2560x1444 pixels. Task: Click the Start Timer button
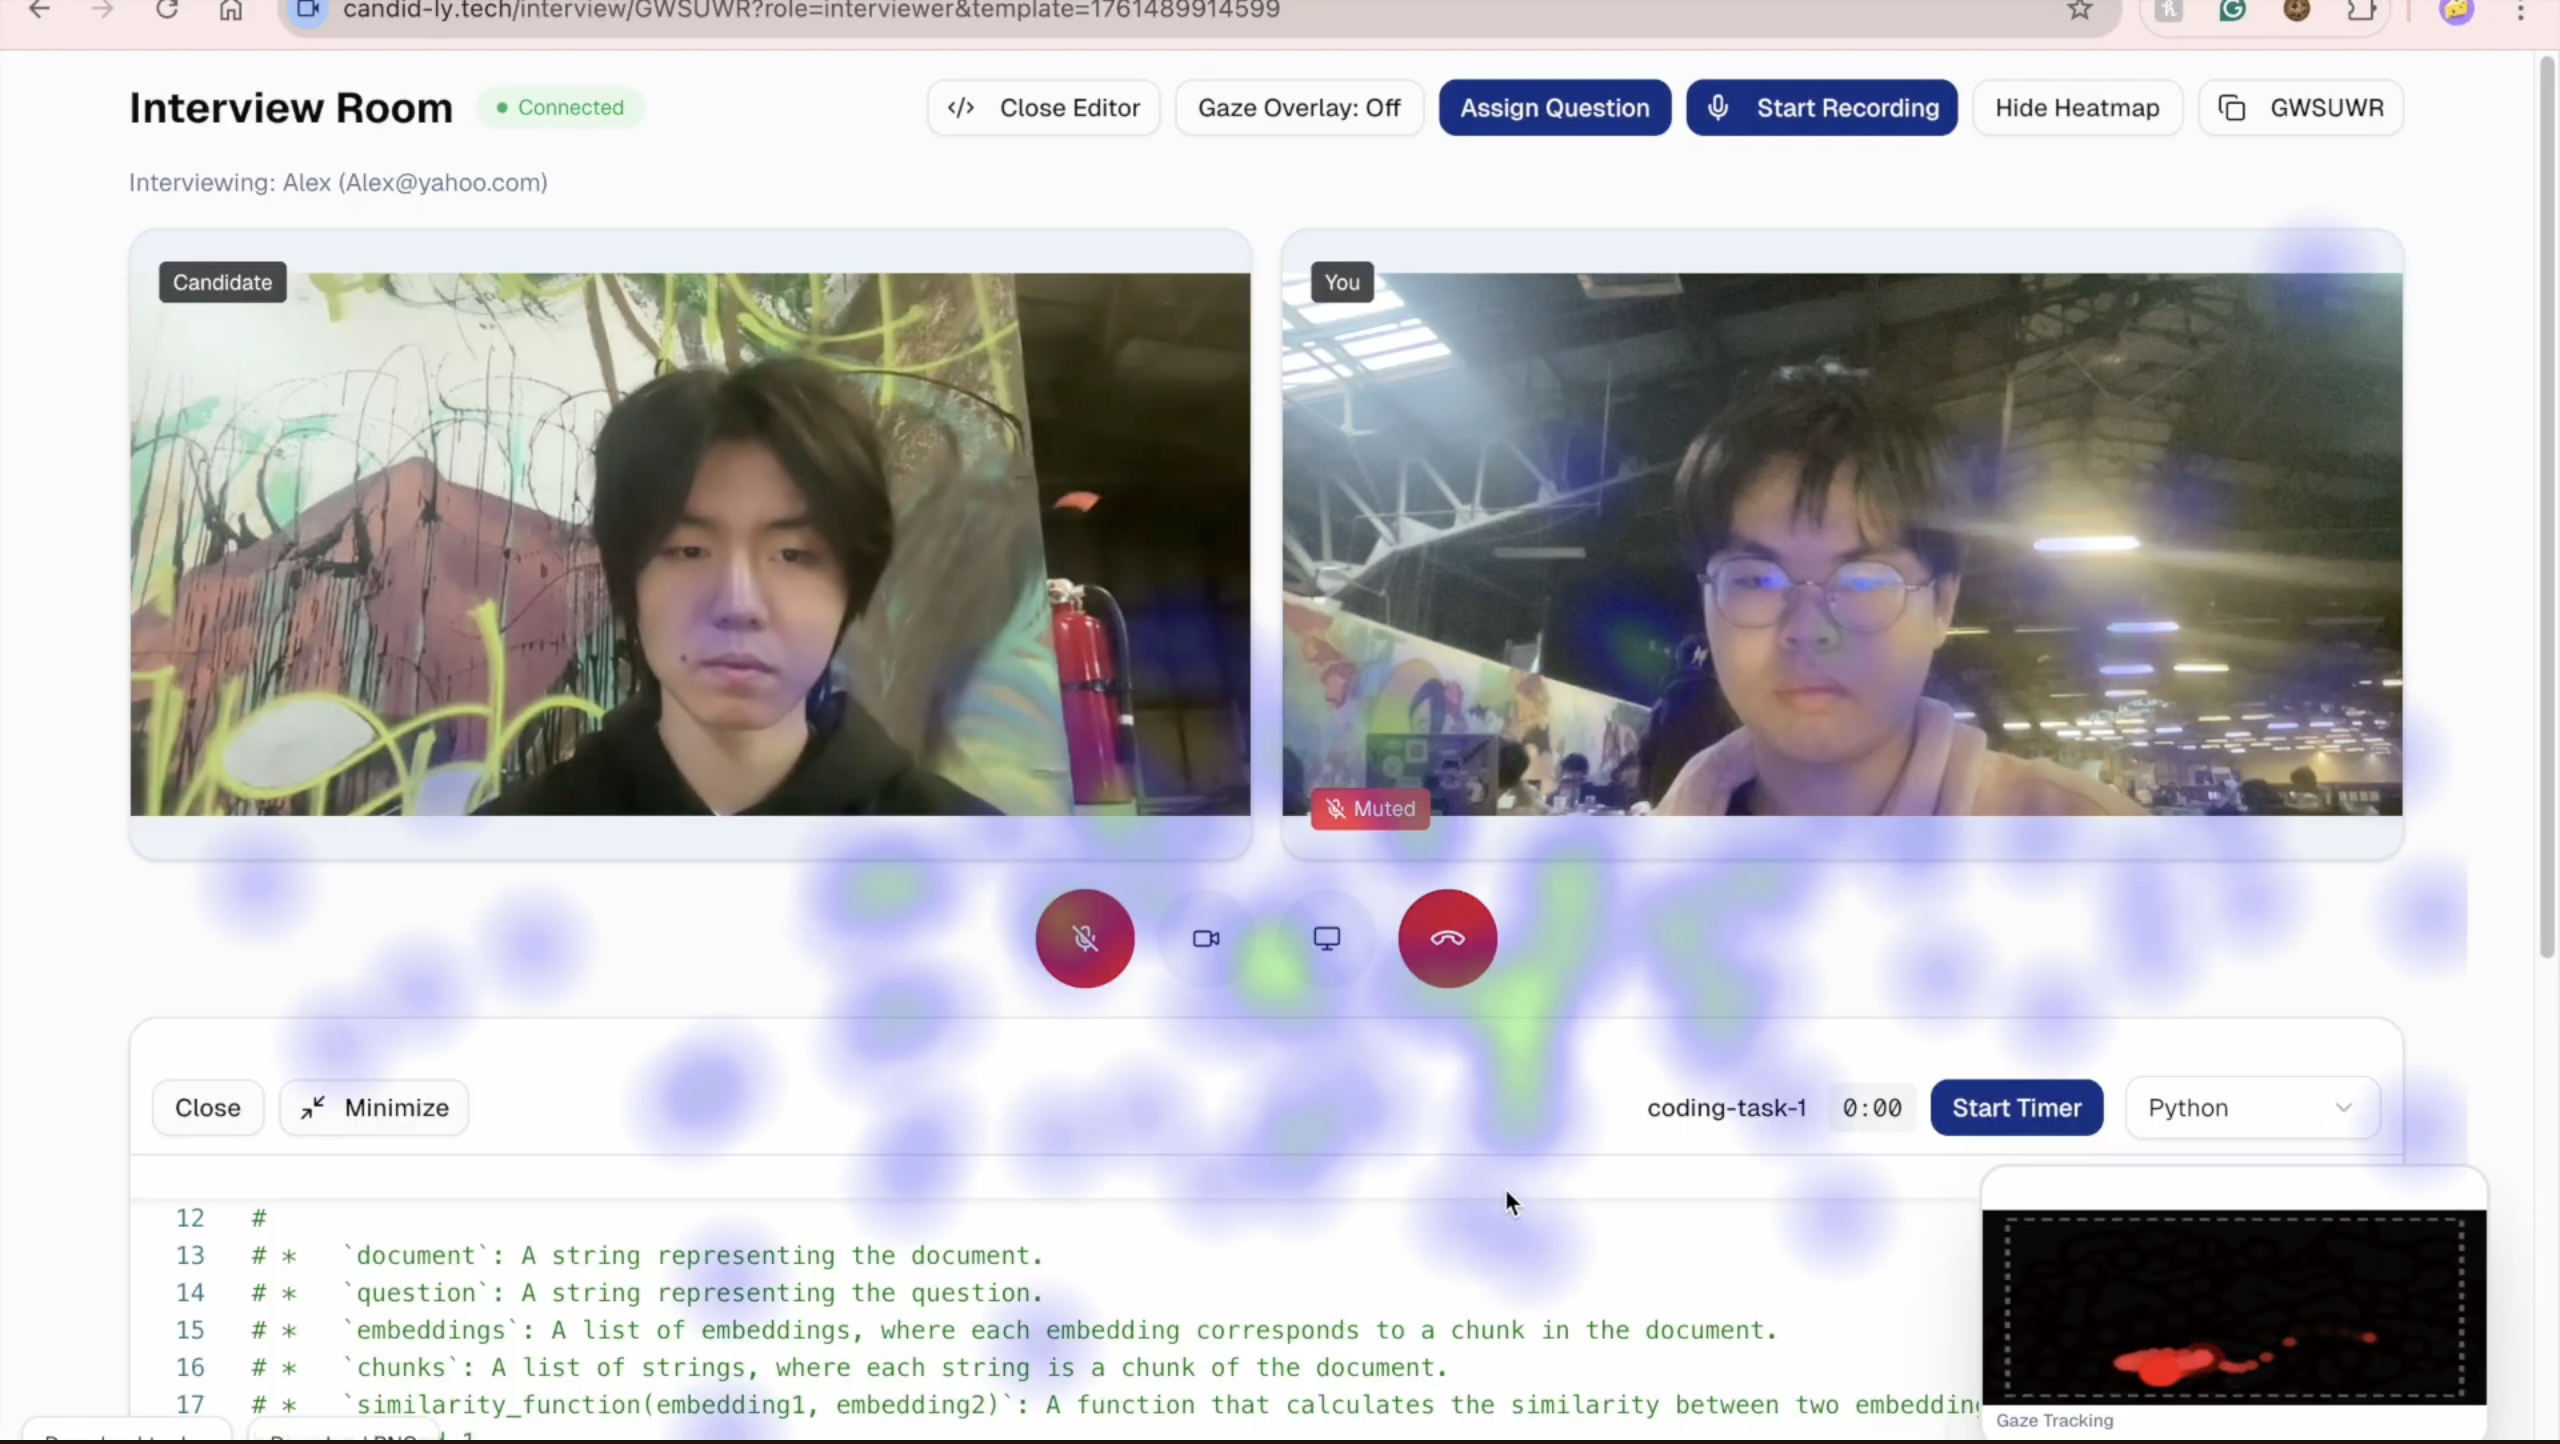click(x=2016, y=1108)
